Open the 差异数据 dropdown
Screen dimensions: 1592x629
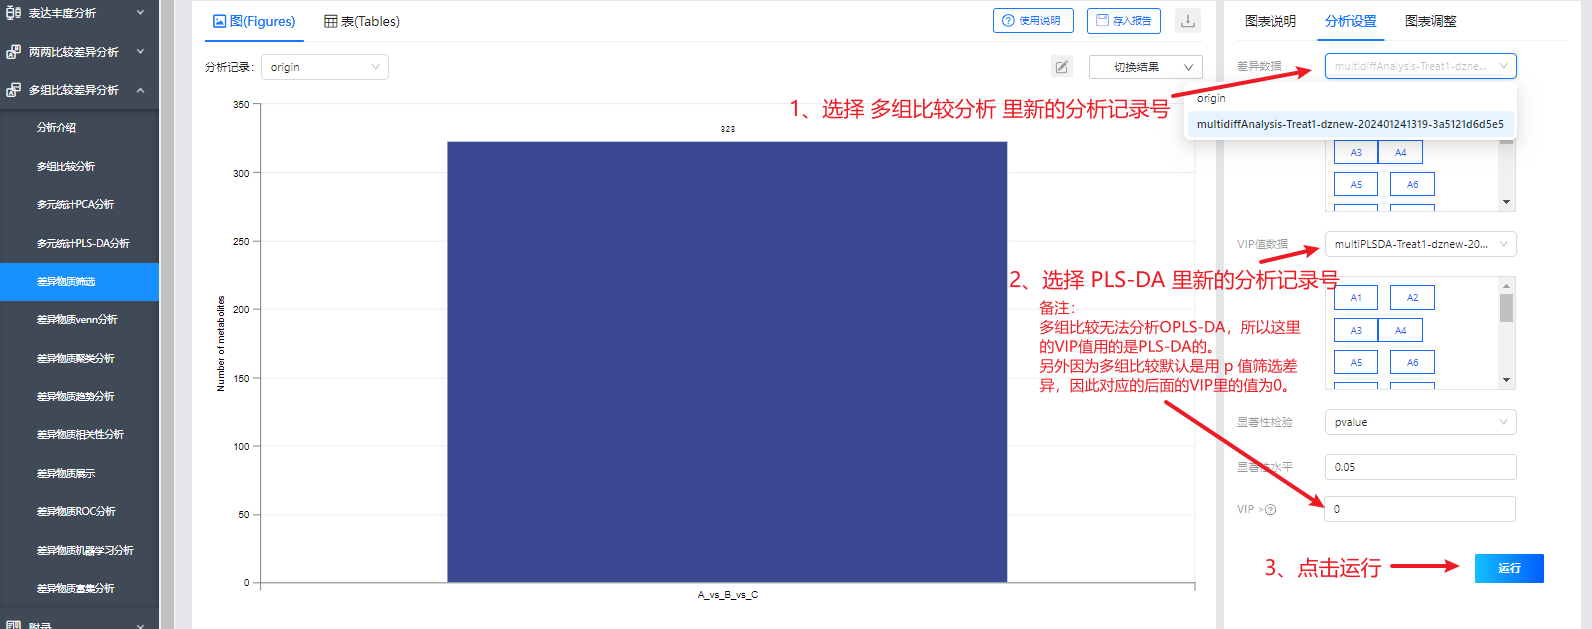pos(1420,66)
